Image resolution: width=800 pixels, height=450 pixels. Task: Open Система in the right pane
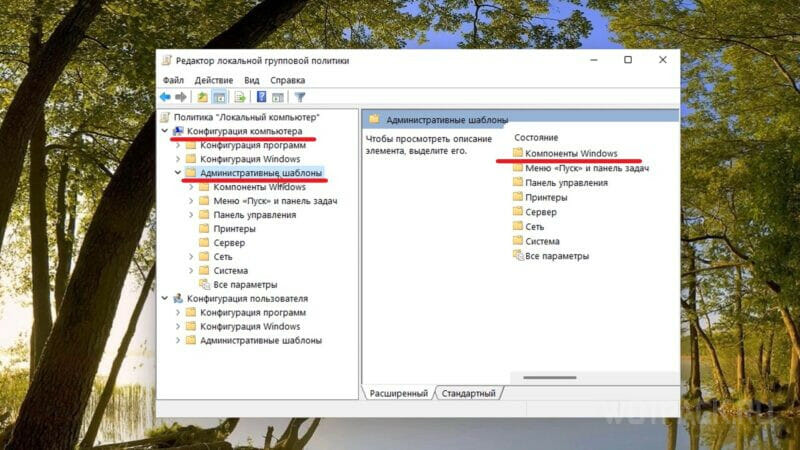click(x=542, y=241)
